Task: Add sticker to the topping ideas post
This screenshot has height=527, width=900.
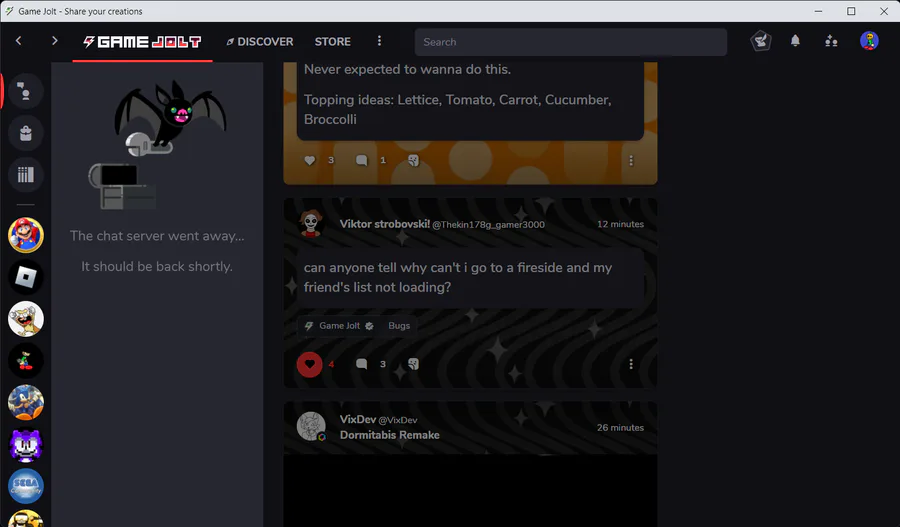Action: (x=413, y=160)
